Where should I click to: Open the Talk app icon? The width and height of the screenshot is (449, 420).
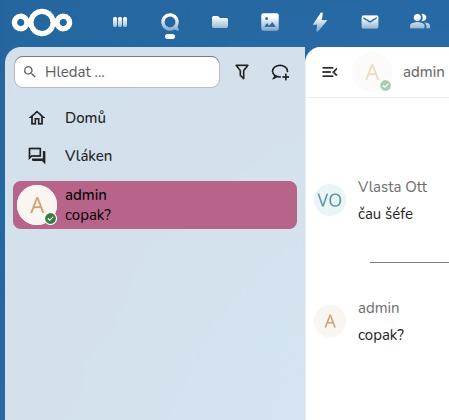[x=170, y=22]
